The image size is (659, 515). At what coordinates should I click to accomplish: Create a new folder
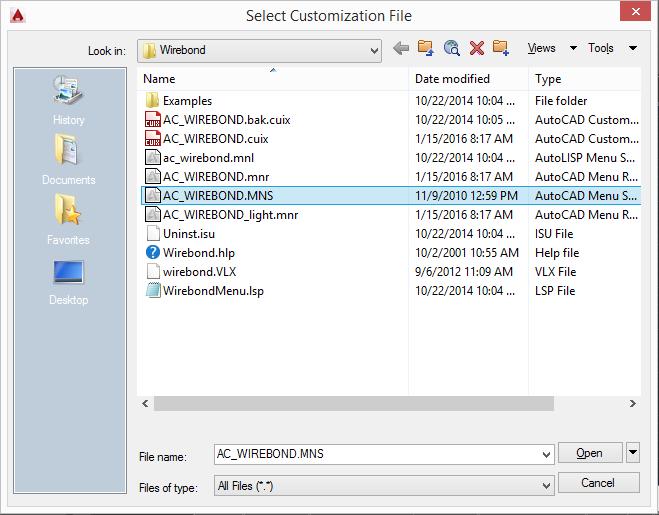pyautogui.click(x=501, y=48)
